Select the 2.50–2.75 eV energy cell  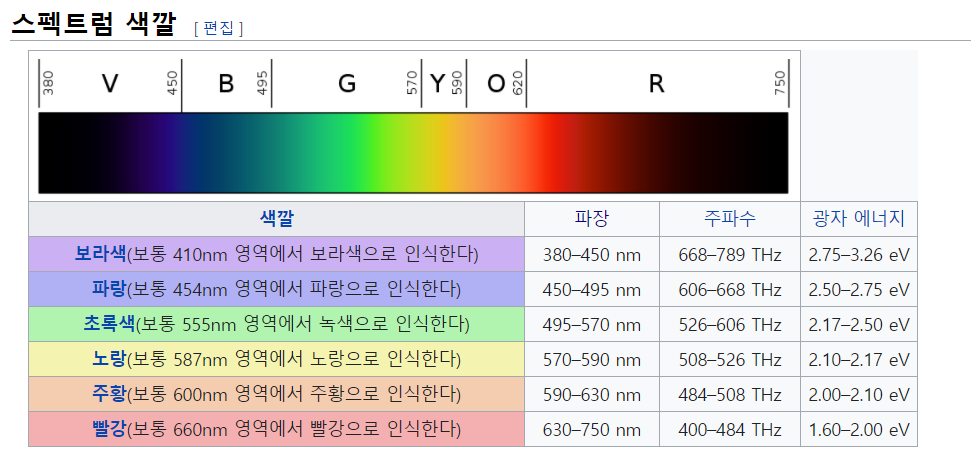click(x=858, y=289)
